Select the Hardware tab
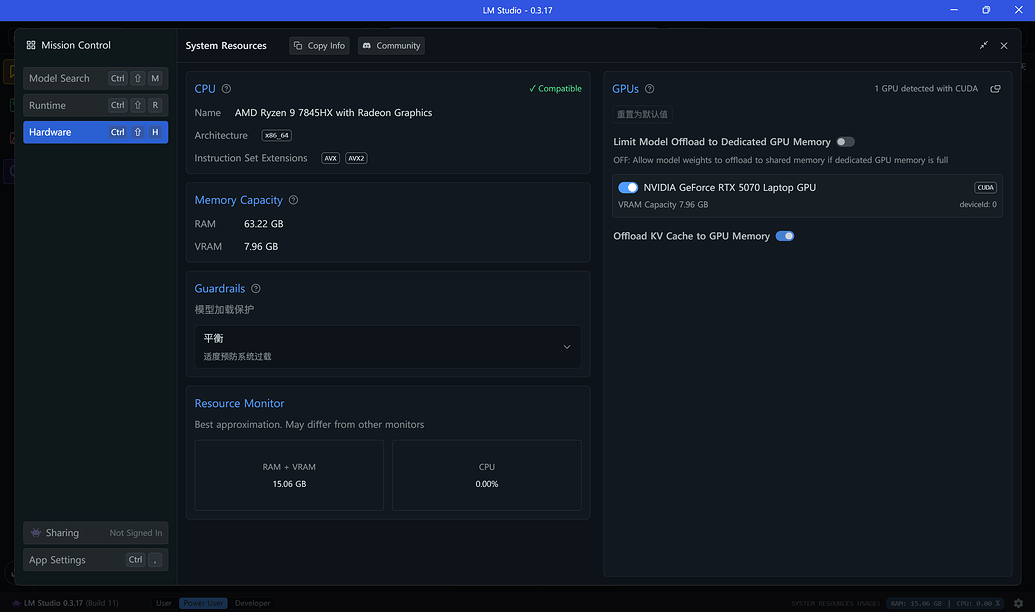Viewport: 1035px width, 612px height. 96,132
